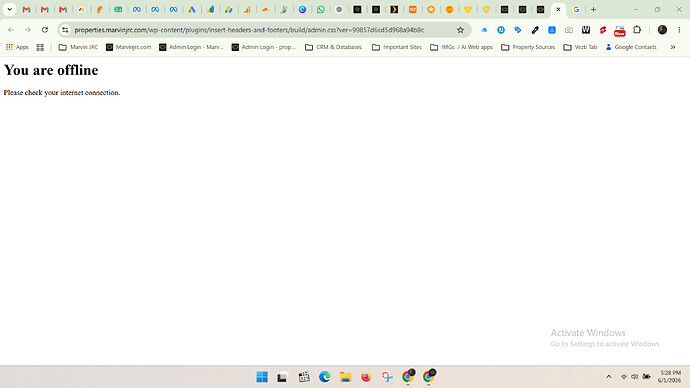Switch to the monday.com colorful logo tab
This screenshot has width=690, height=388.
(x=81, y=9)
